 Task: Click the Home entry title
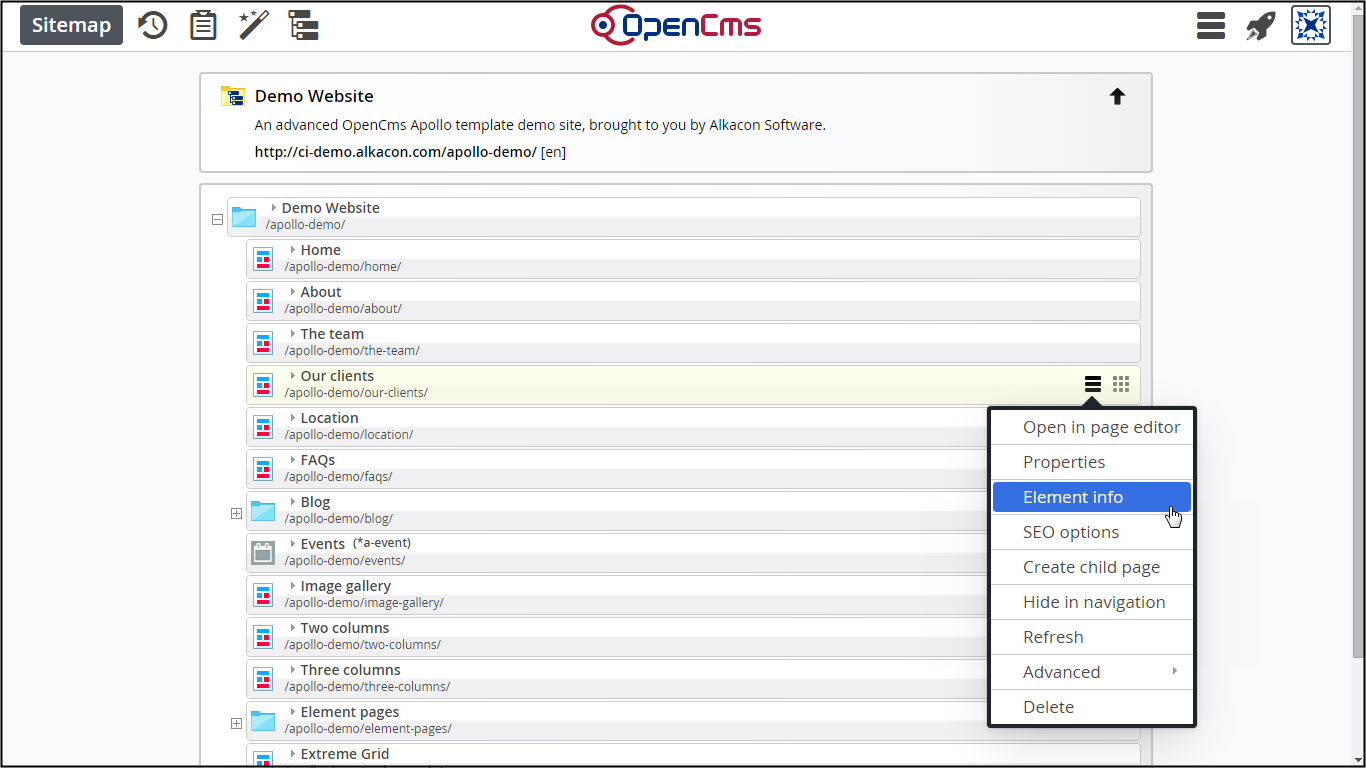(321, 250)
